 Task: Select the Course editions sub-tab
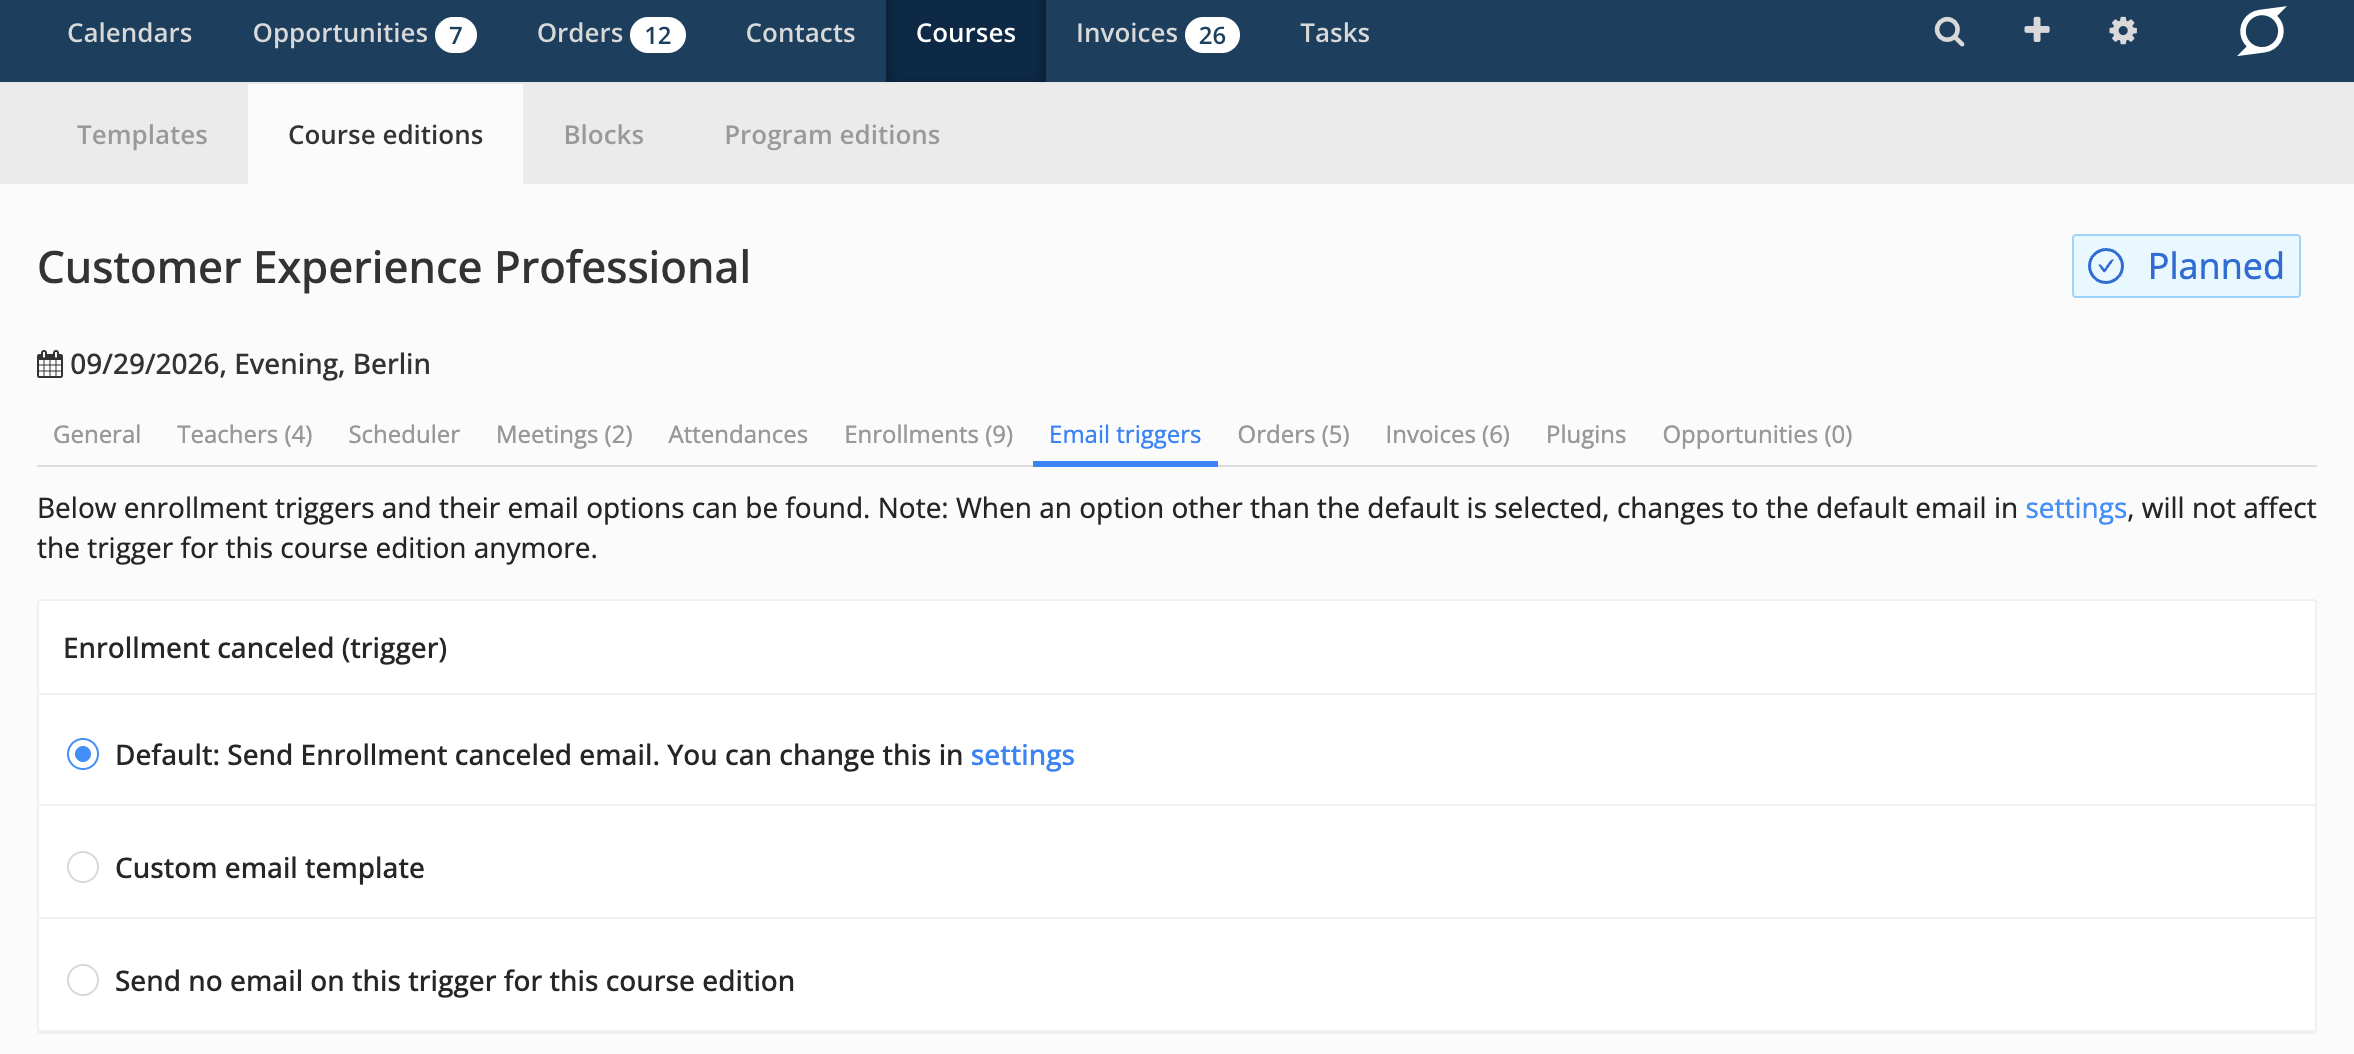385,135
